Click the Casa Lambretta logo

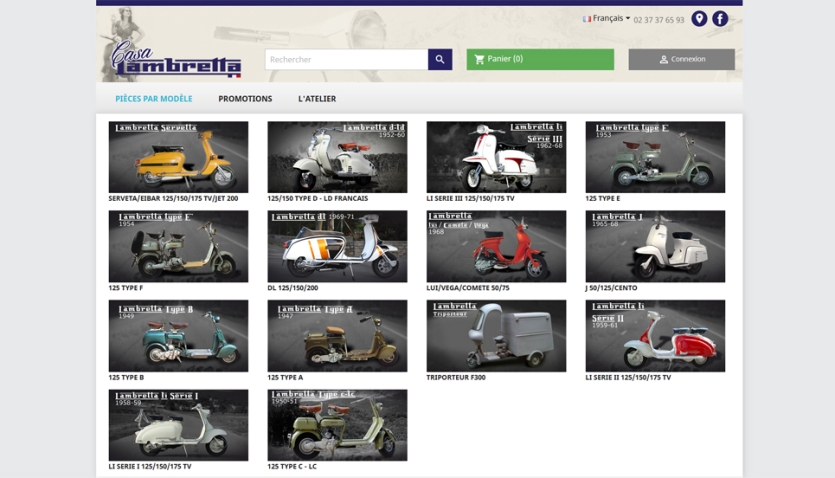[176, 59]
